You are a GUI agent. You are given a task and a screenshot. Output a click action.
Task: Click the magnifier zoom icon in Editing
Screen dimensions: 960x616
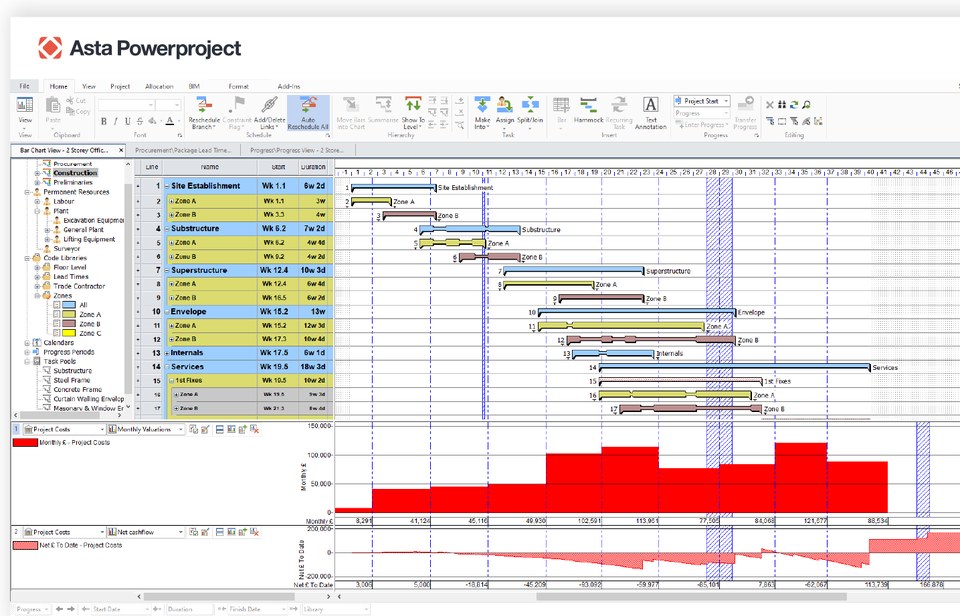coord(806,105)
